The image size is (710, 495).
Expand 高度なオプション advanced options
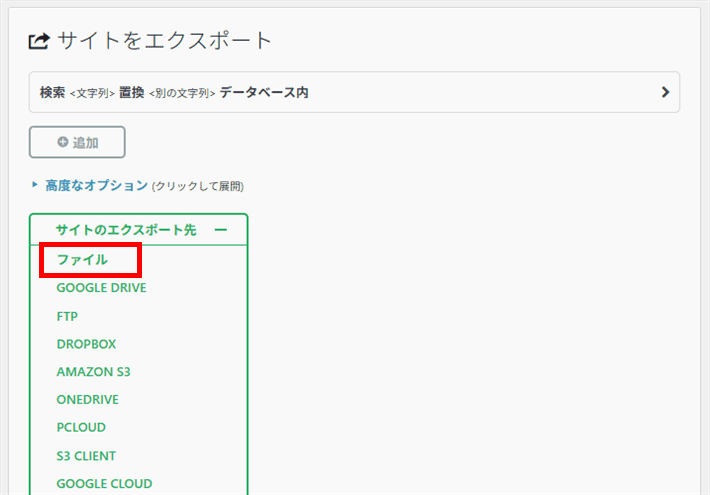(96, 185)
